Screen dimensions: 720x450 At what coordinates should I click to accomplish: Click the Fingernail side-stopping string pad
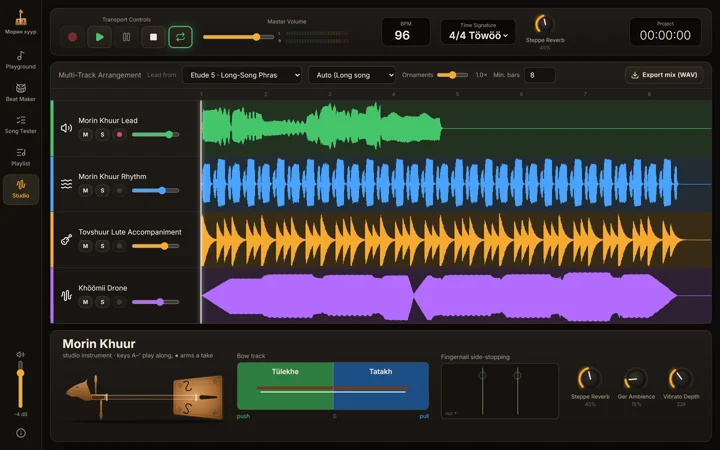tap(500, 391)
